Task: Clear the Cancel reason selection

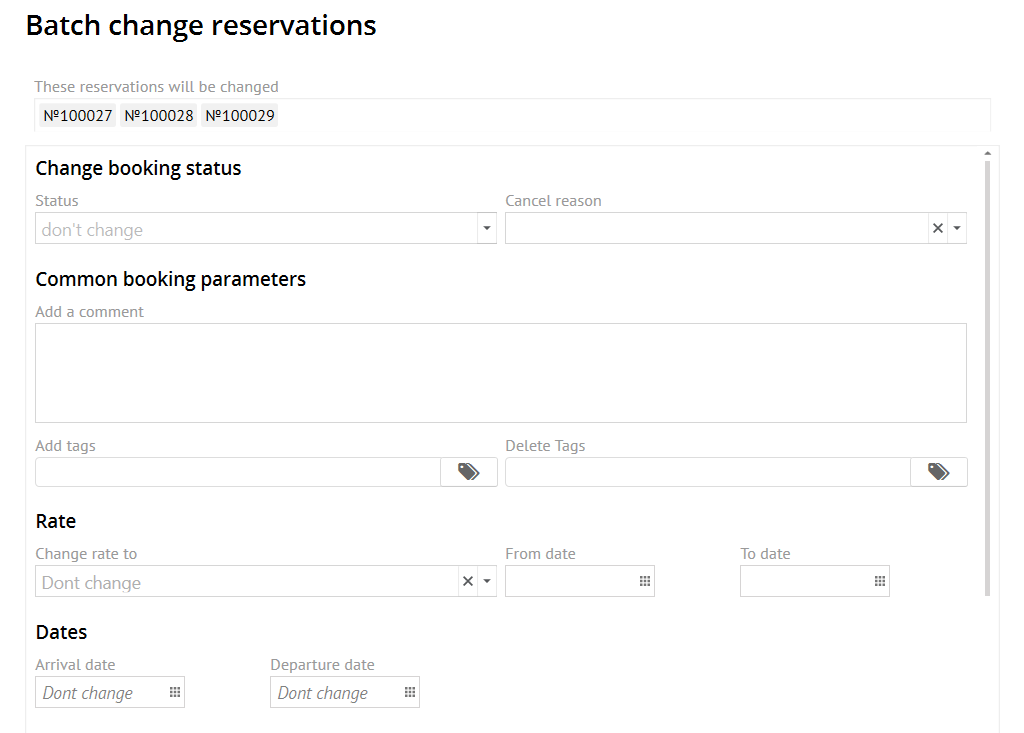Action: click(x=938, y=229)
